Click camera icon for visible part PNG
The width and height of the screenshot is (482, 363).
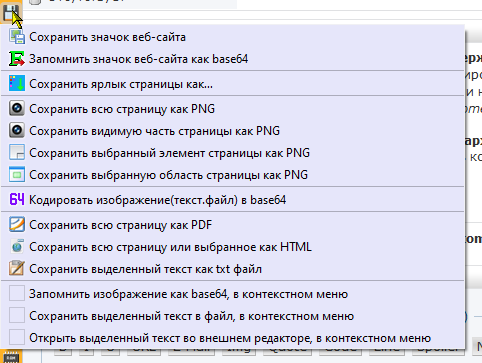tap(17, 131)
